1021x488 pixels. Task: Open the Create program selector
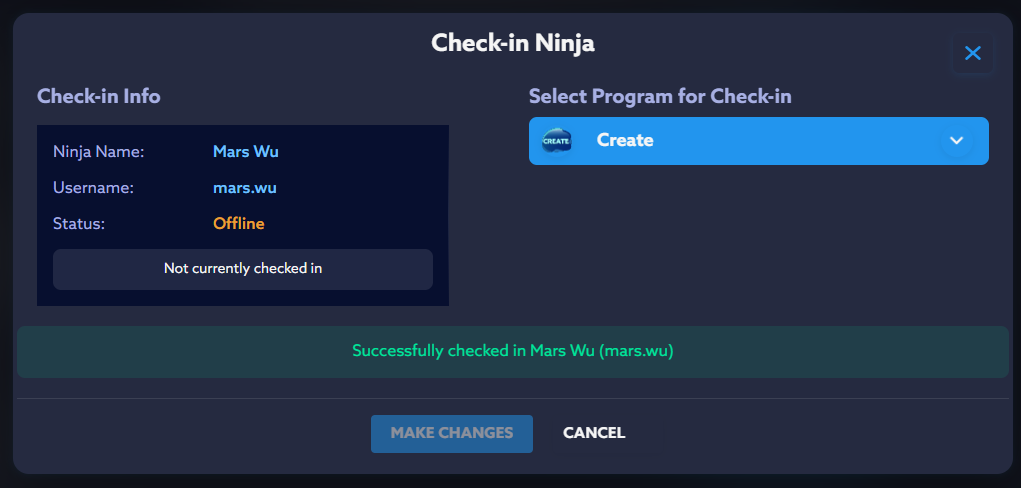758,141
